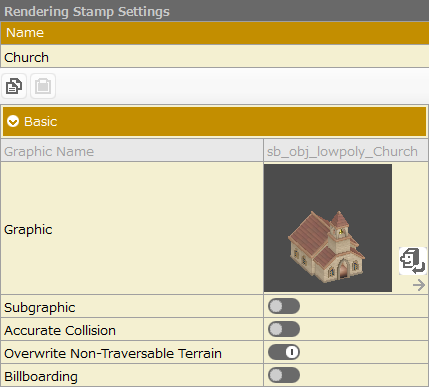Enable the Subgraphic toggle
This screenshot has width=429, height=387.
(x=284, y=306)
